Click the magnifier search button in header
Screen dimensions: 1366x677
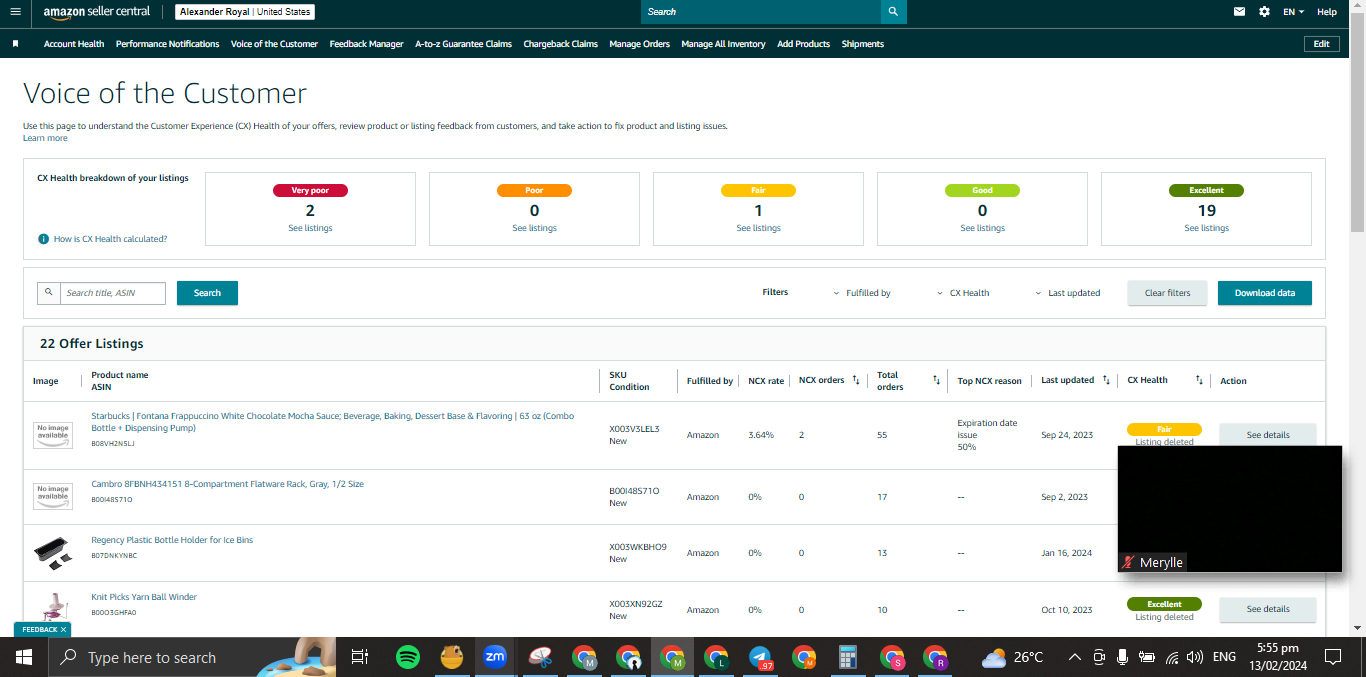point(894,12)
